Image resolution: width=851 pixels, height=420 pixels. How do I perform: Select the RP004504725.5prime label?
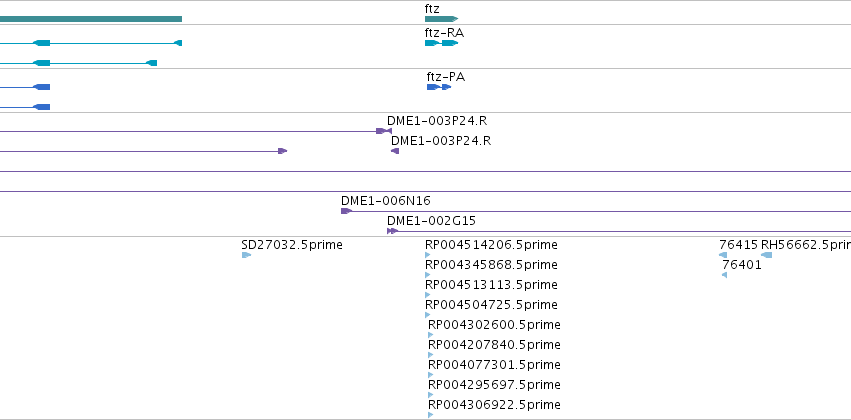click(491, 304)
